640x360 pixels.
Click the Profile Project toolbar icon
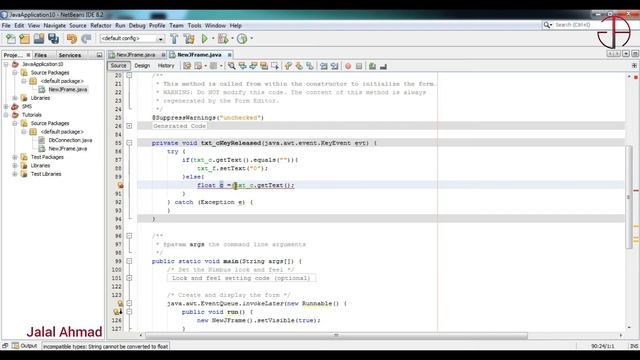point(242,39)
